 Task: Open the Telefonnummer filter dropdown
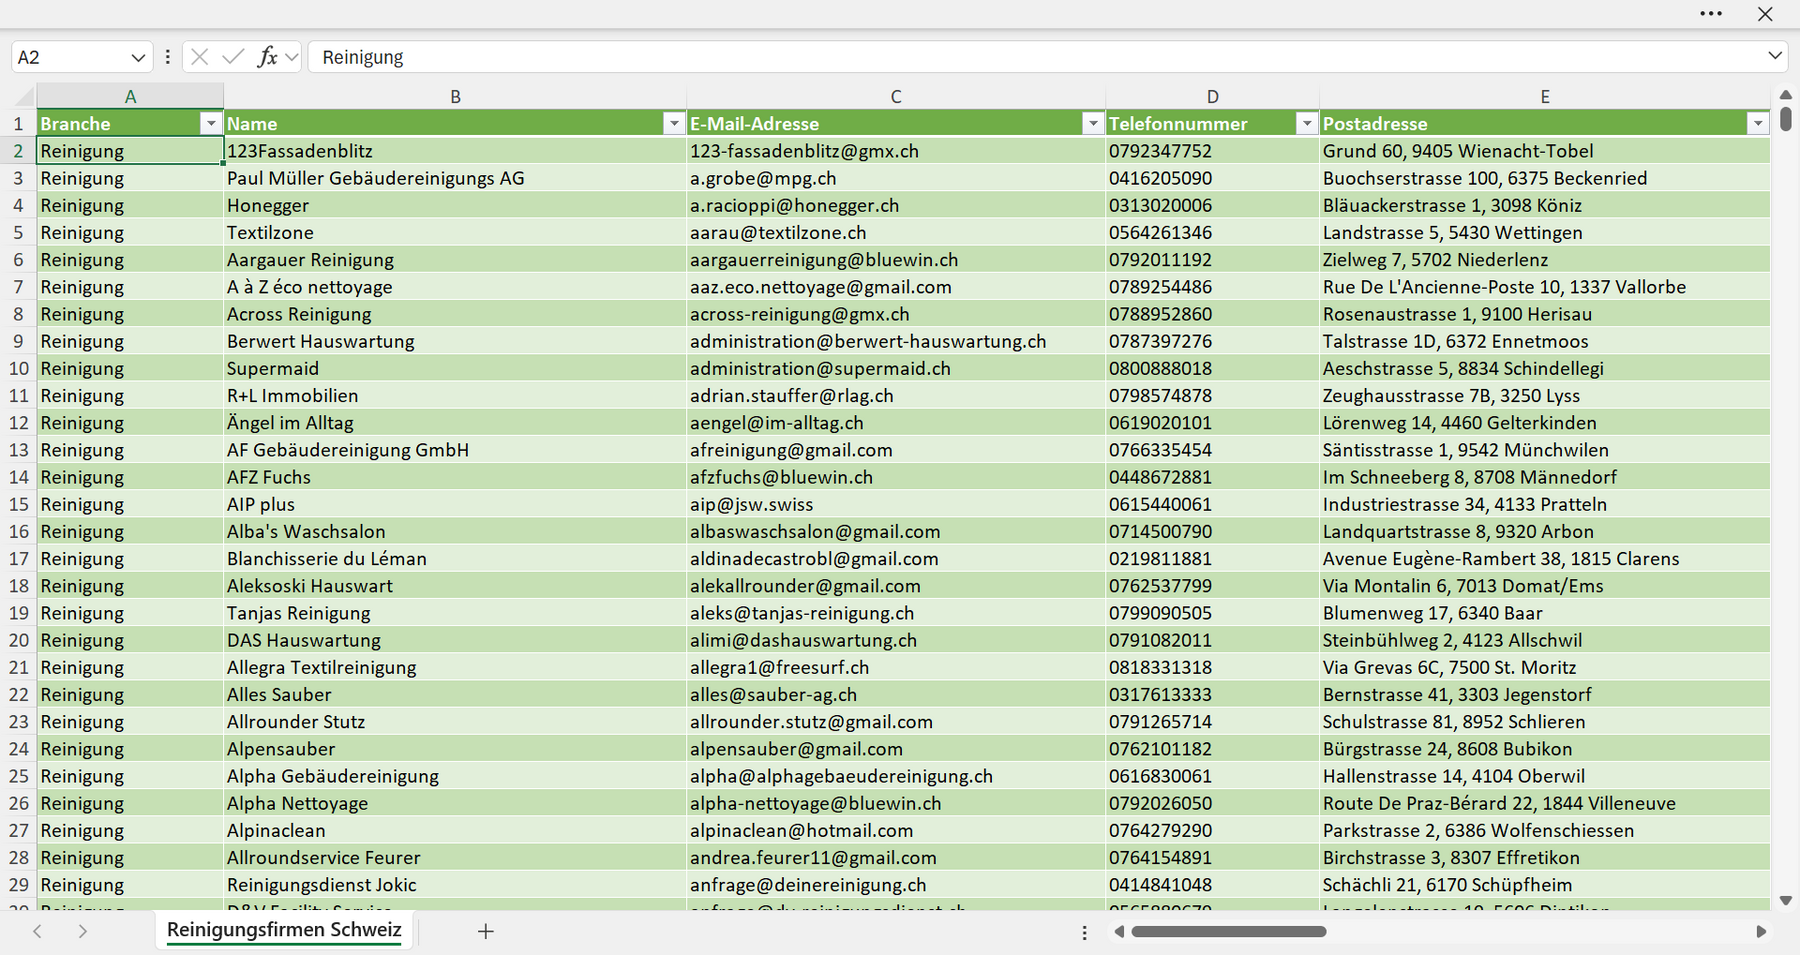(x=1306, y=123)
